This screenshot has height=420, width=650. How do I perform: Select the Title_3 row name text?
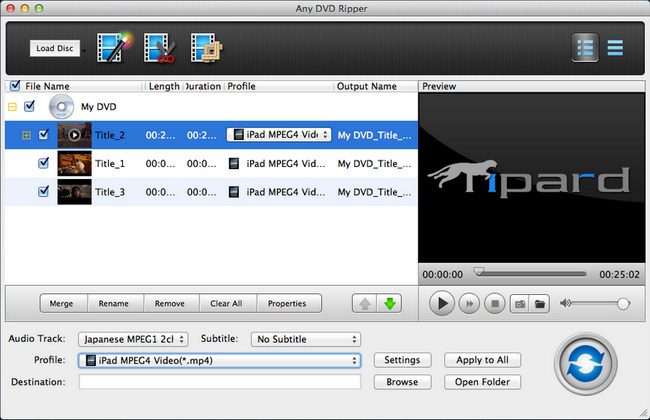(x=110, y=192)
